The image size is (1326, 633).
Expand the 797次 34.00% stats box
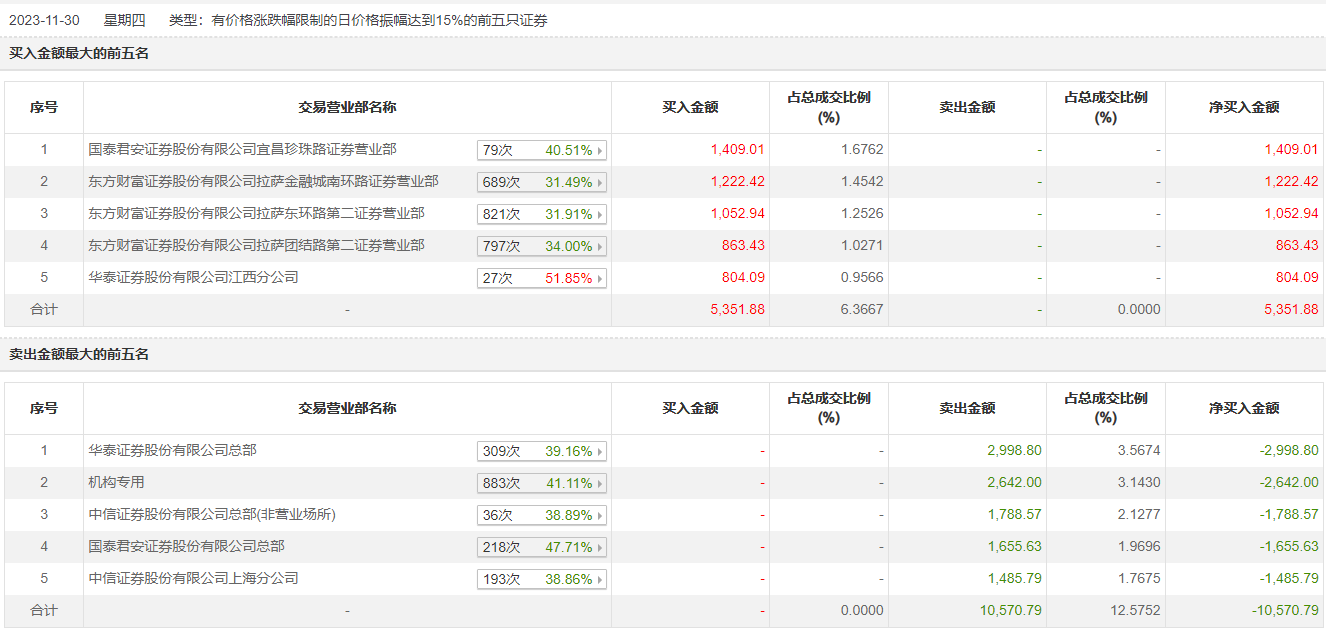pos(542,247)
